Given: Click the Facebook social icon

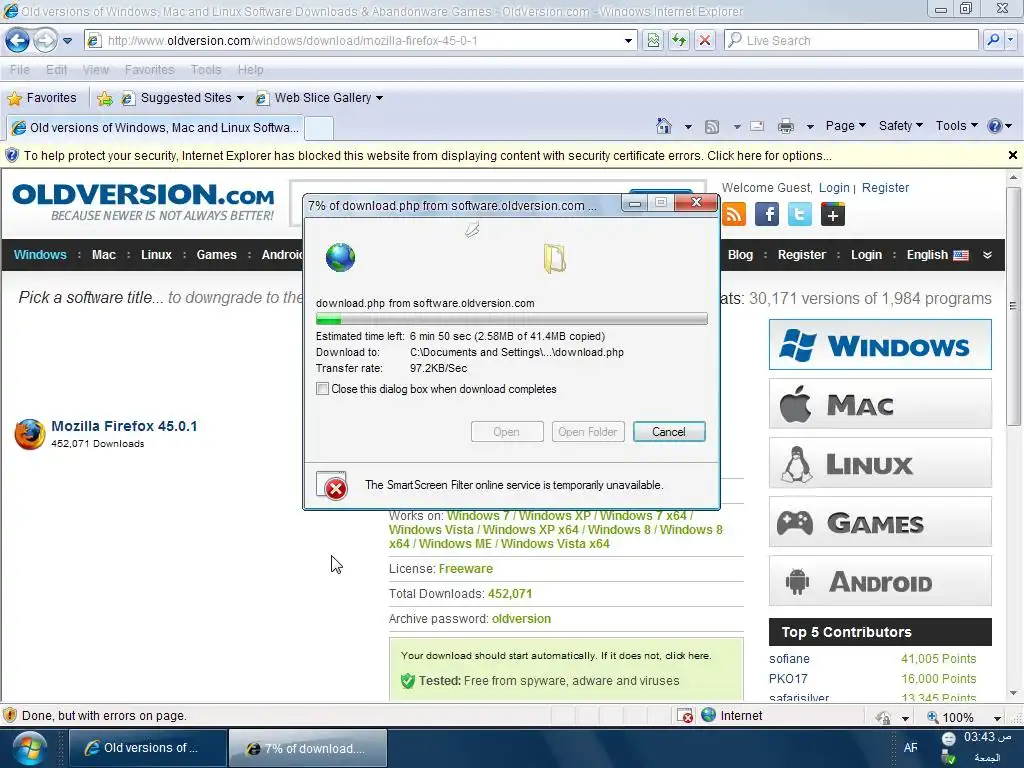Looking at the screenshot, I should click(x=767, y=214).
